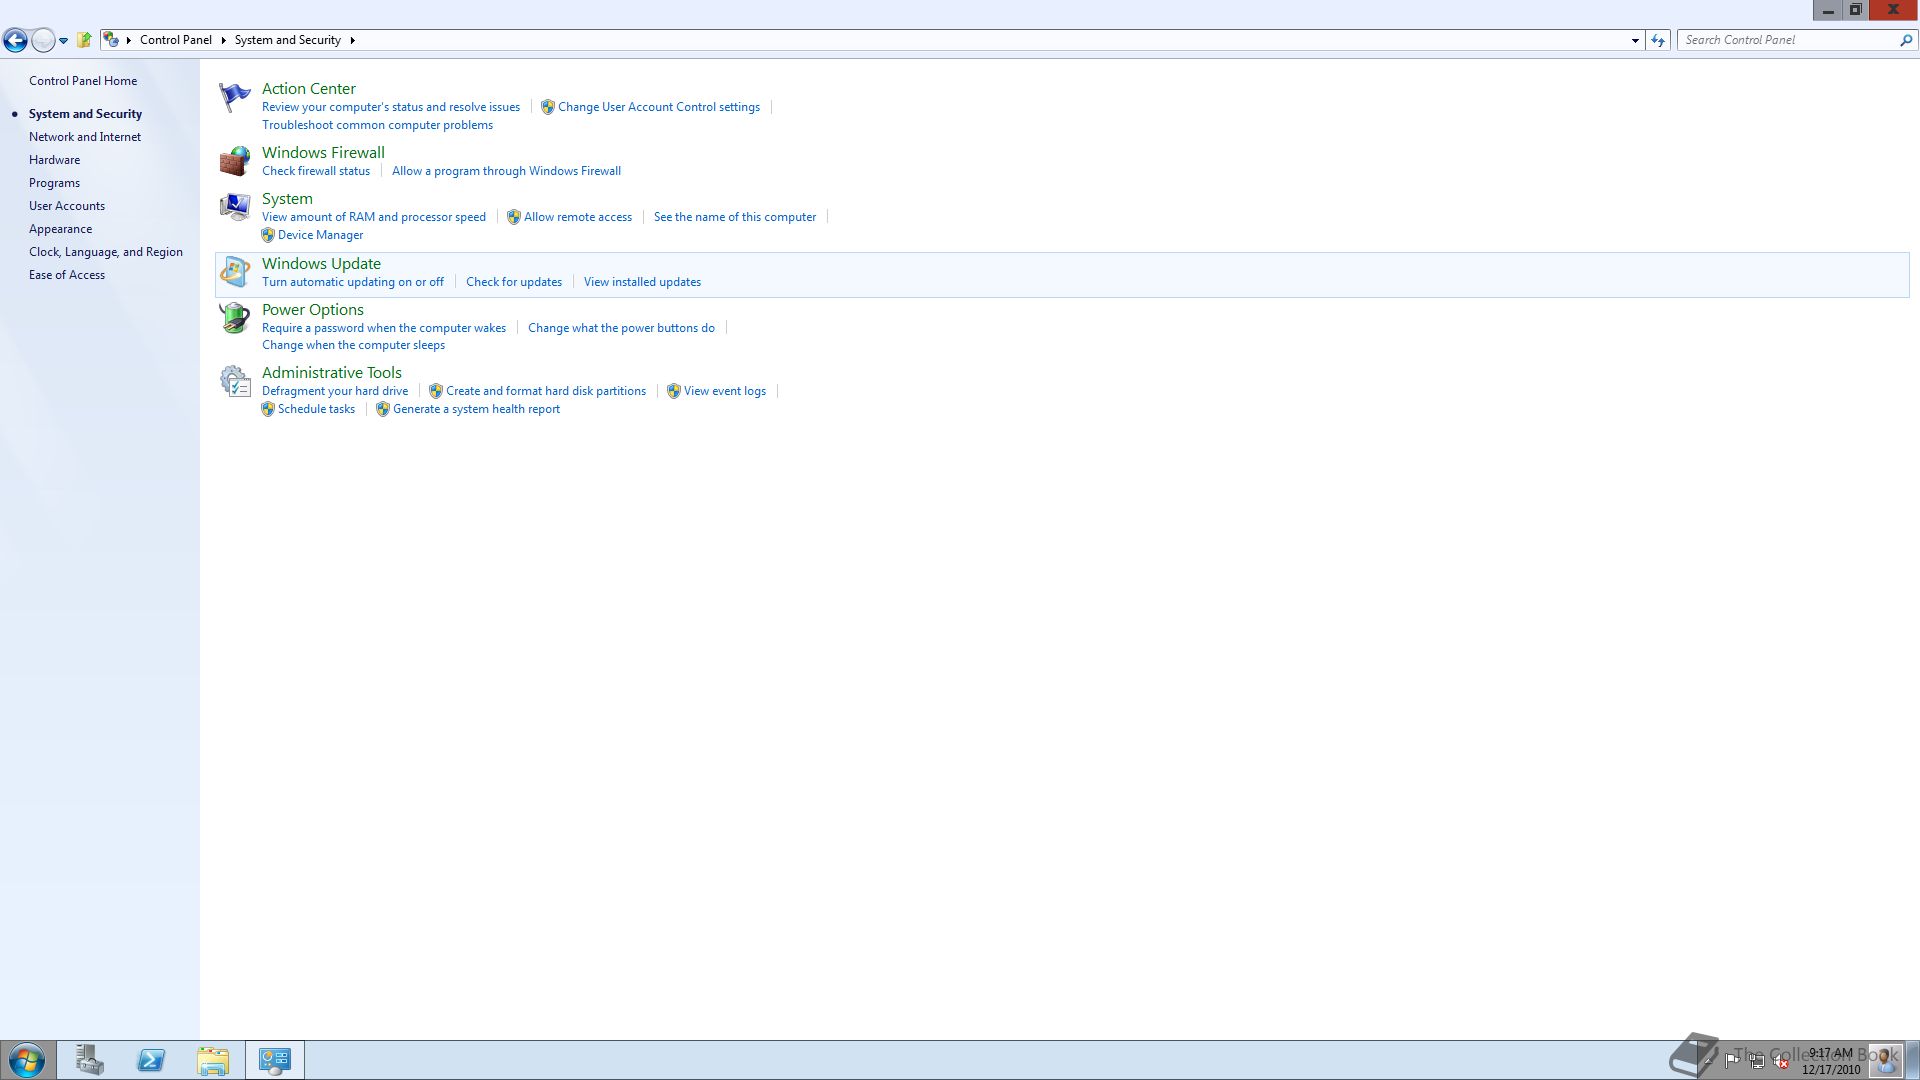Open the System heading link
The width and height of the screenshot is (1920, 1080).
coord(287,199)
